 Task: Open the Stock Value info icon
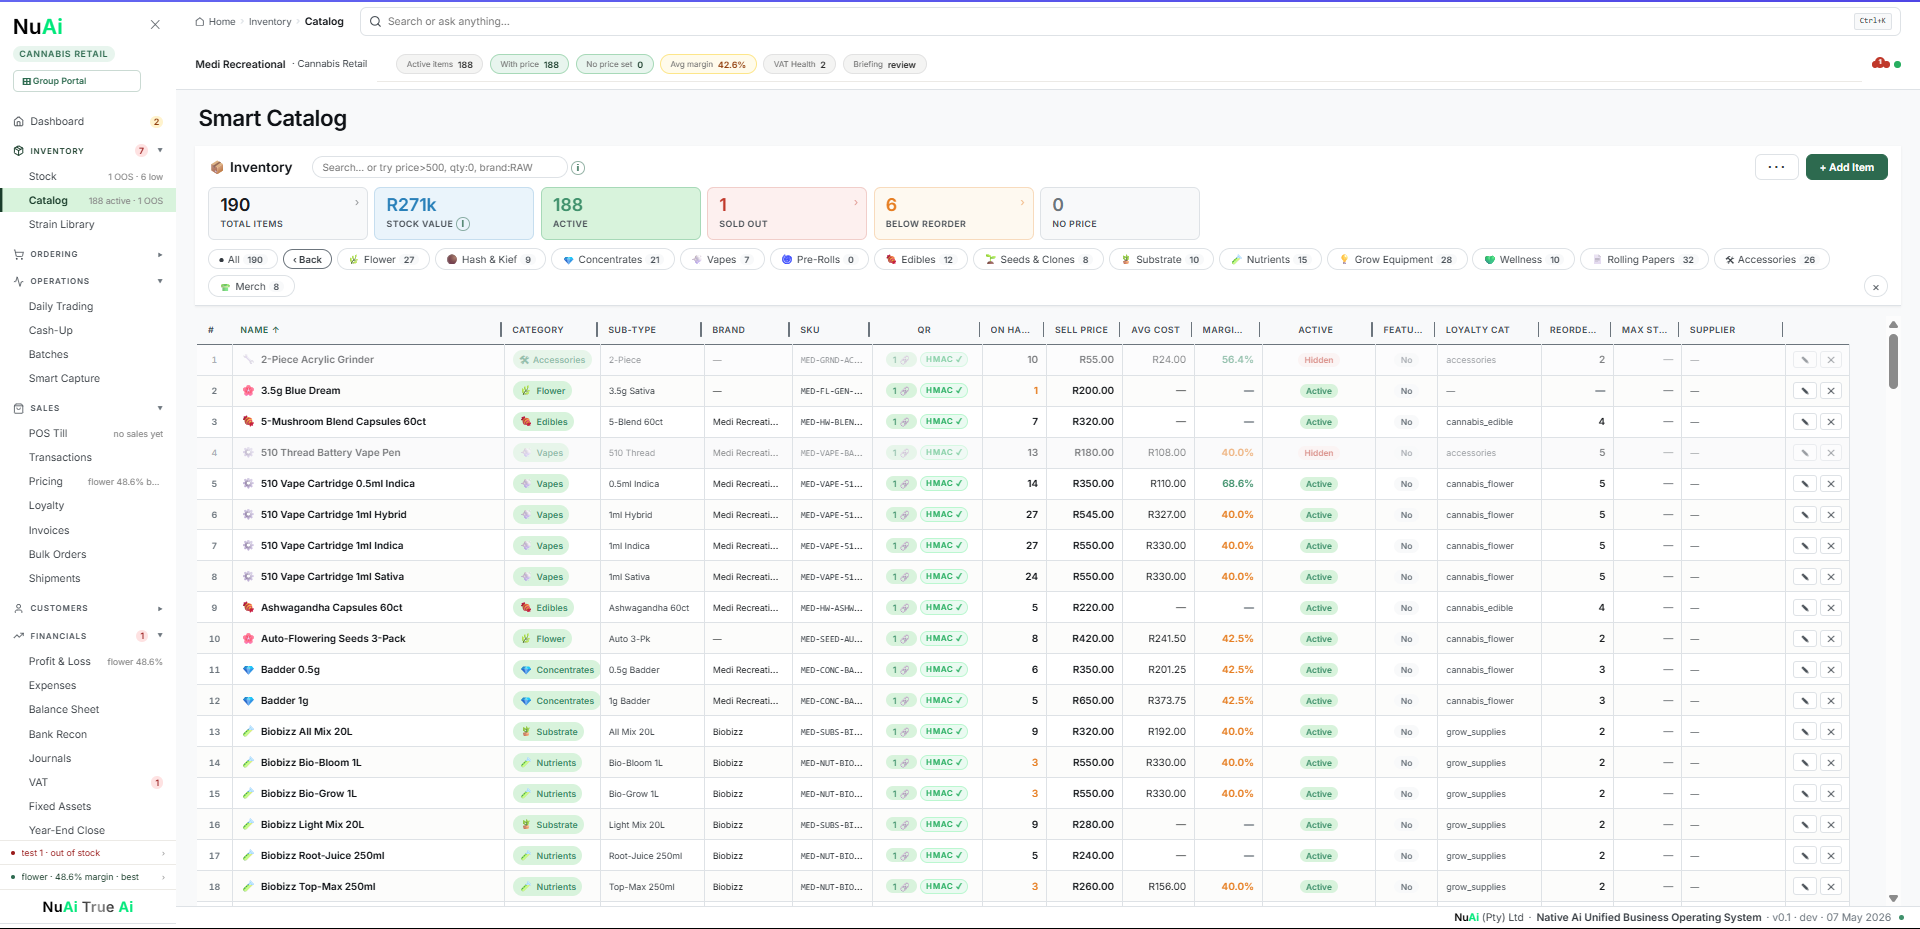click(463, 224)
